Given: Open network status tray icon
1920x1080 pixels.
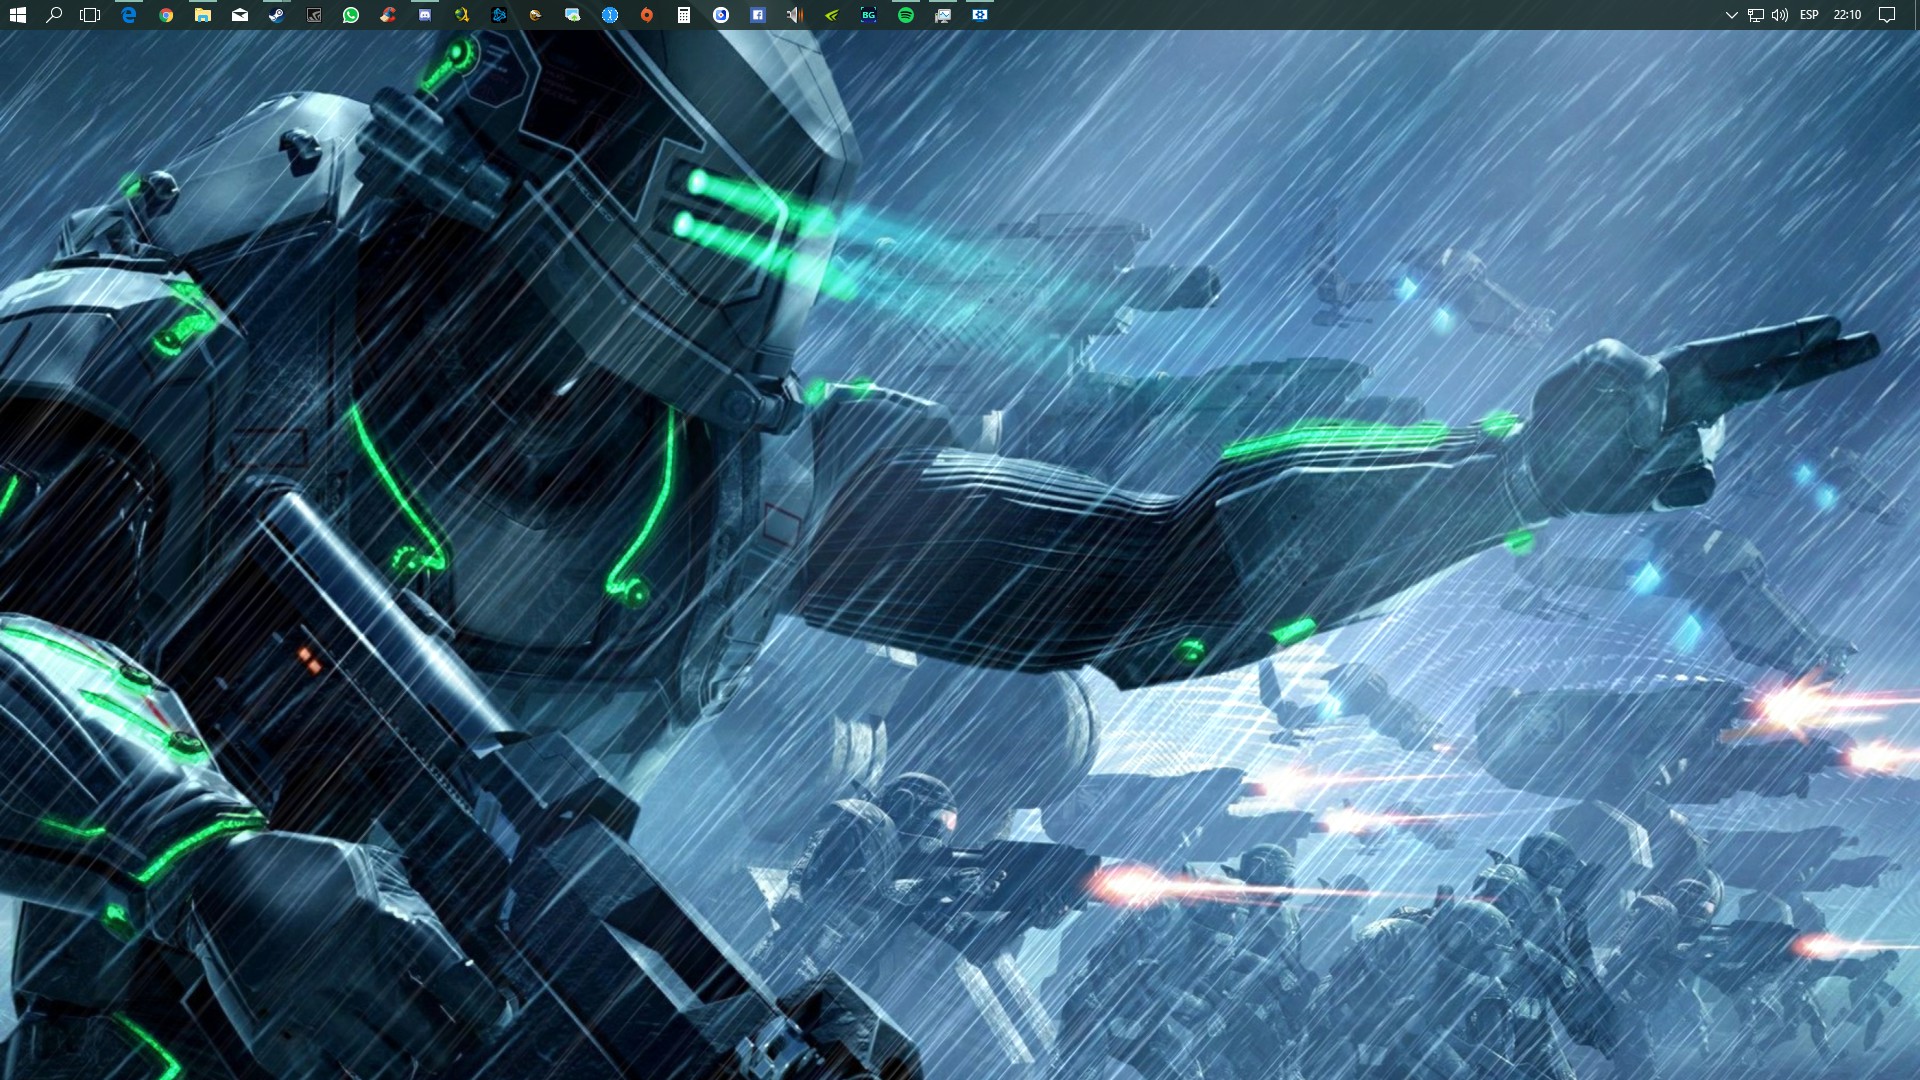Looking at the screenshot, I should (1756, 15).
